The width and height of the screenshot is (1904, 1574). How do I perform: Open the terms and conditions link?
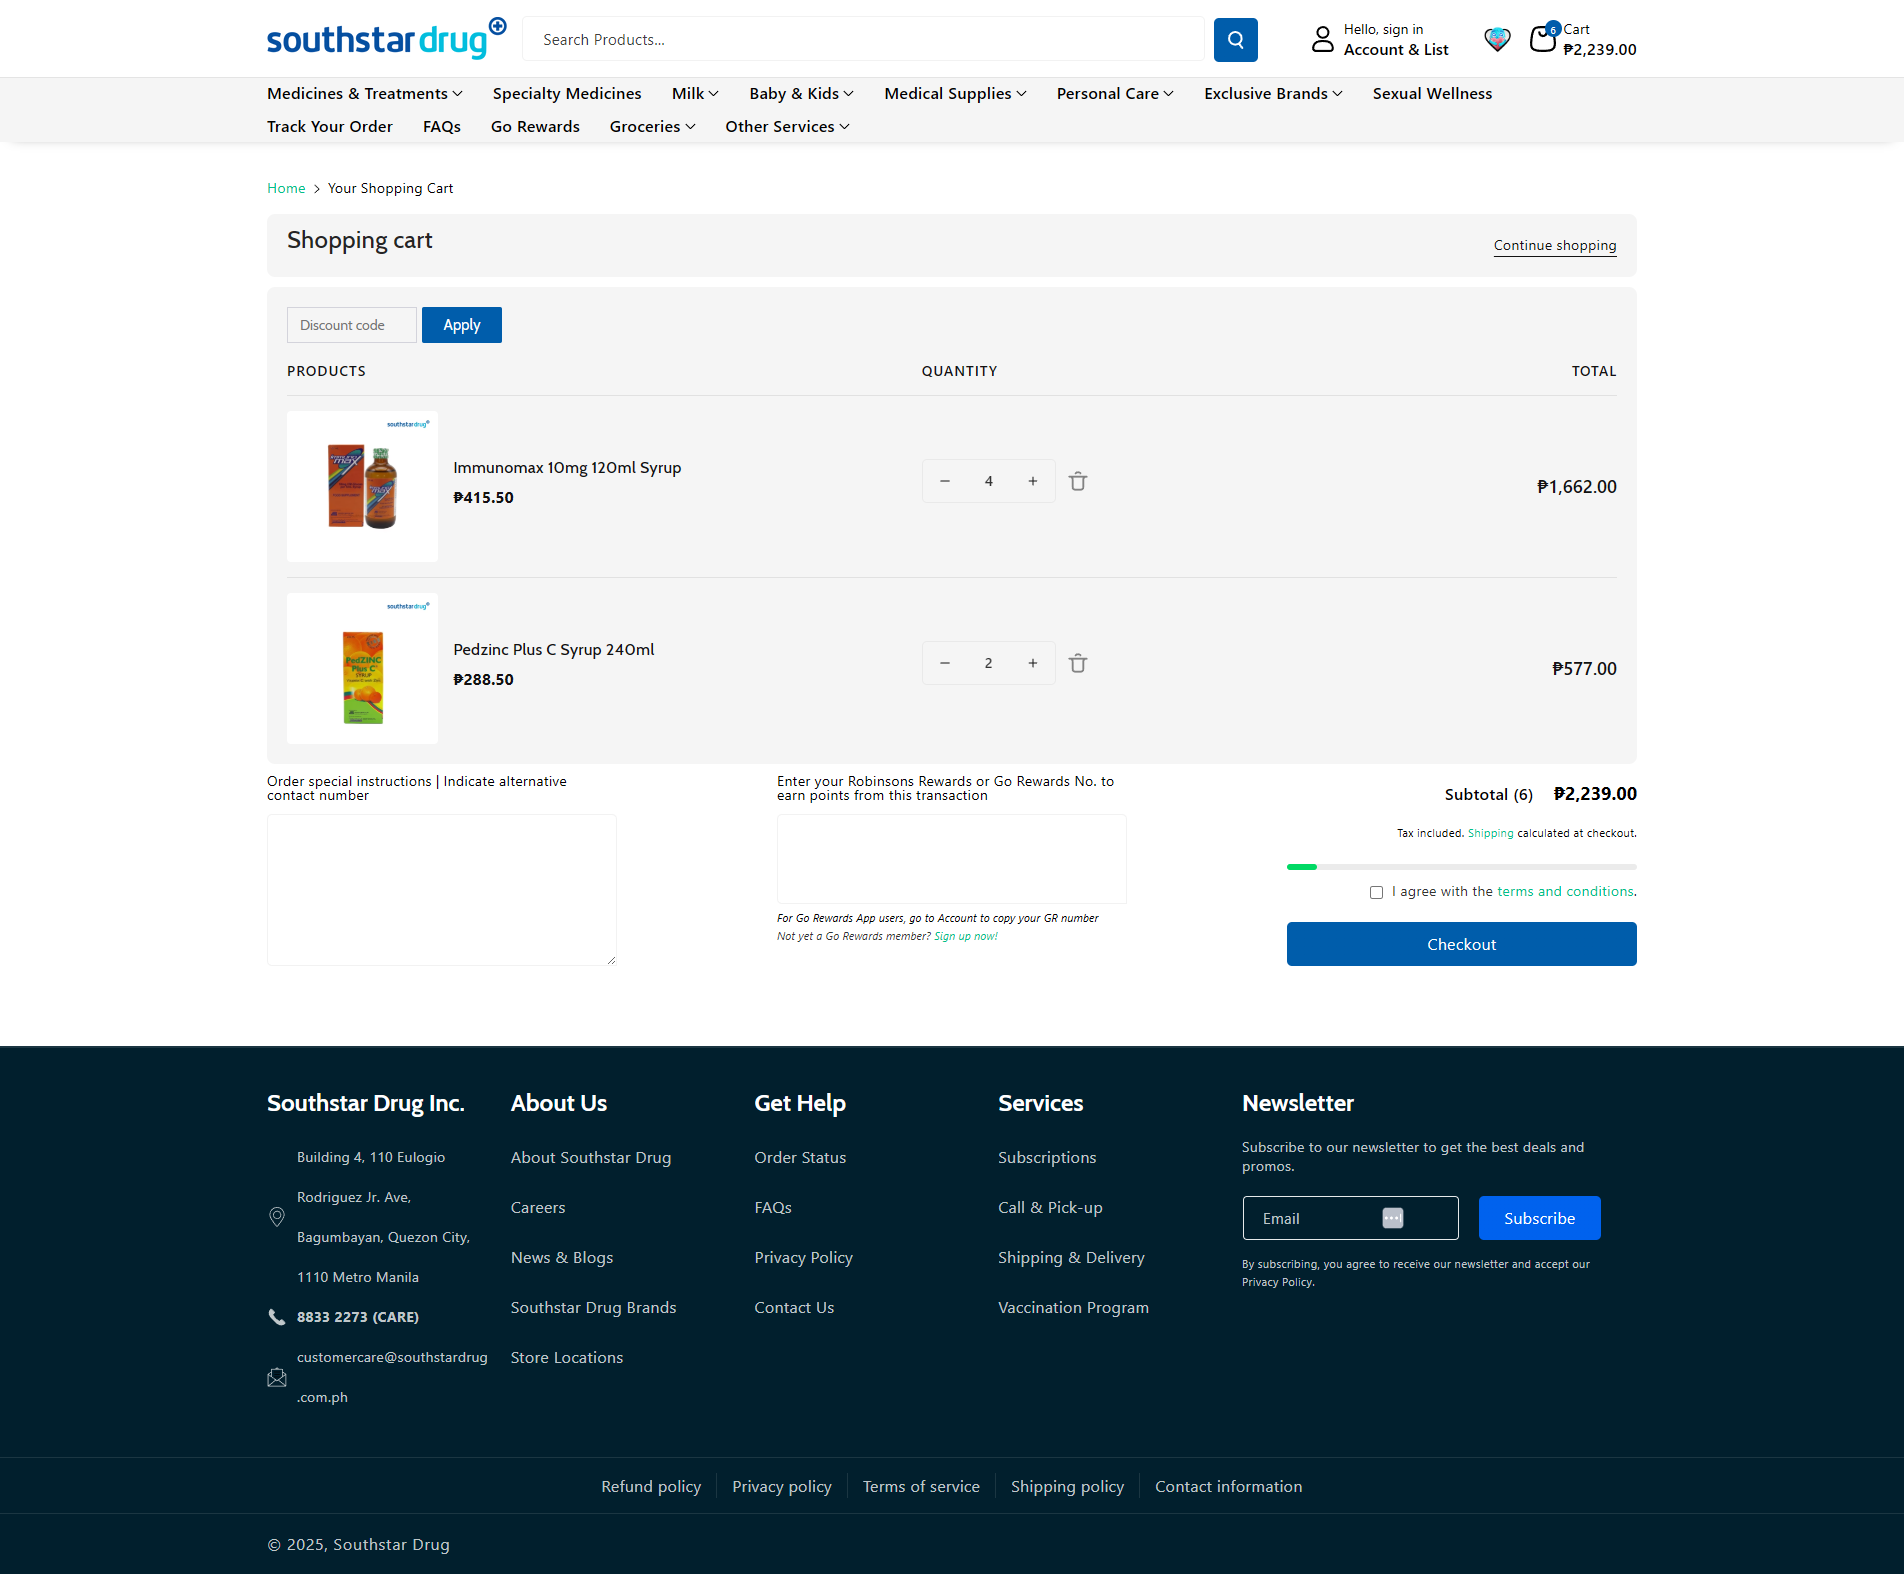click(1566, 891)
